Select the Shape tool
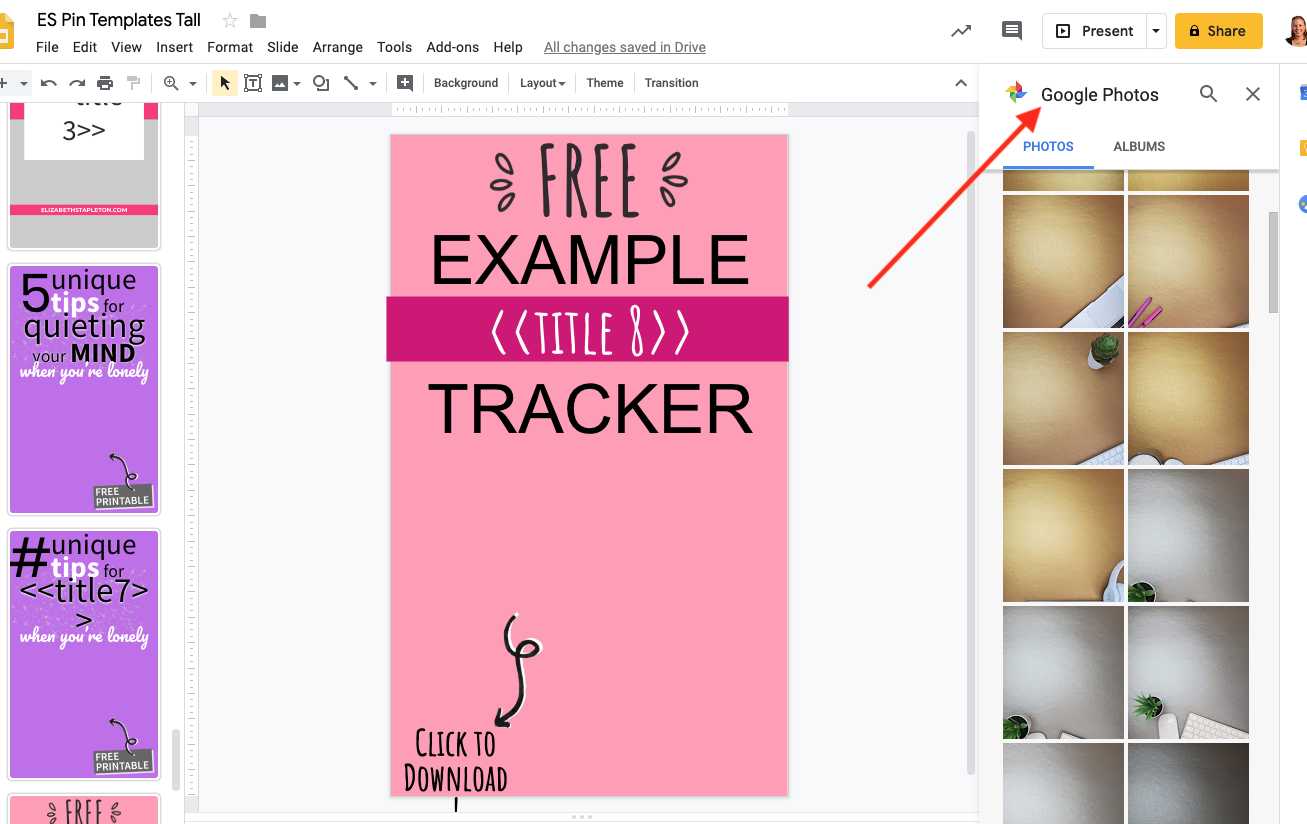This screenshot has width=1307, height=824. [x=321, y=83]
